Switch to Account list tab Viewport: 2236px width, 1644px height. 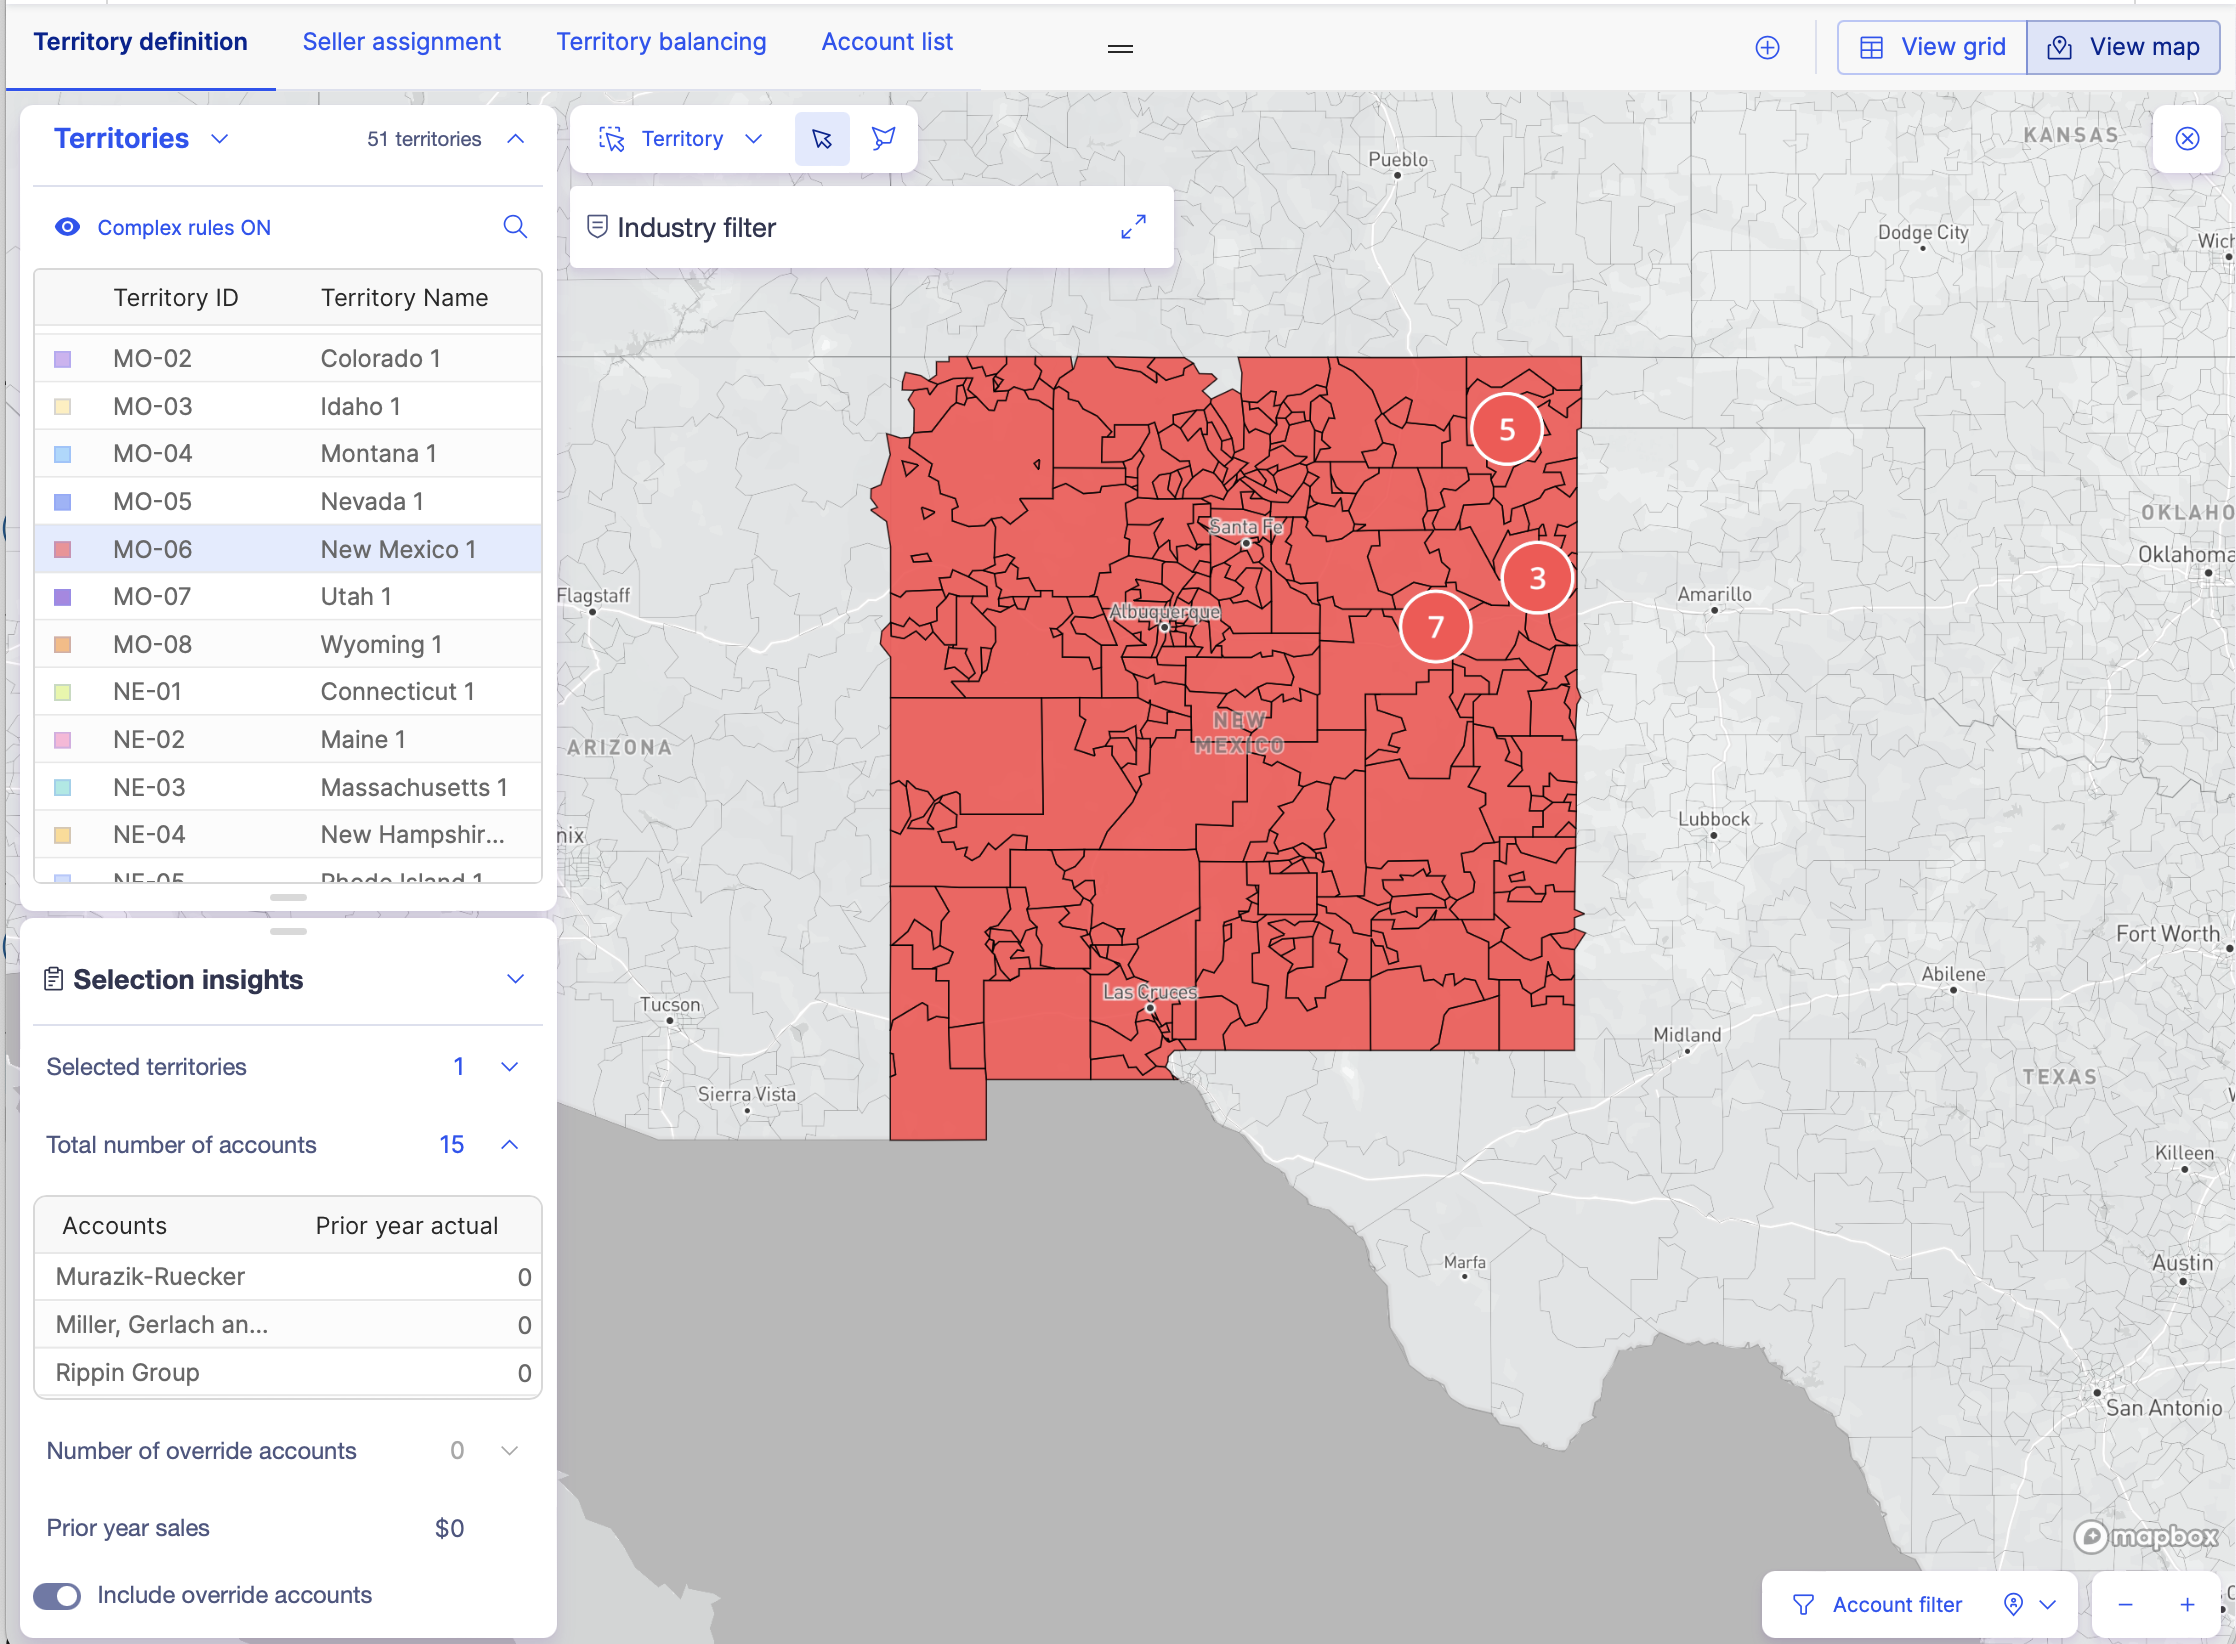tap(887, 42)
